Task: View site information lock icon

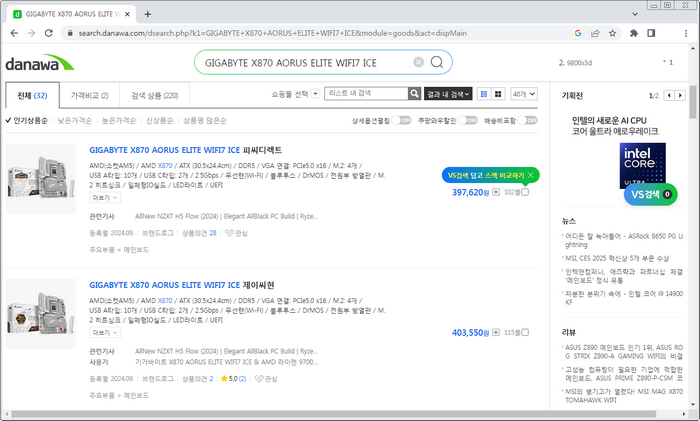Action: [70, 33]
